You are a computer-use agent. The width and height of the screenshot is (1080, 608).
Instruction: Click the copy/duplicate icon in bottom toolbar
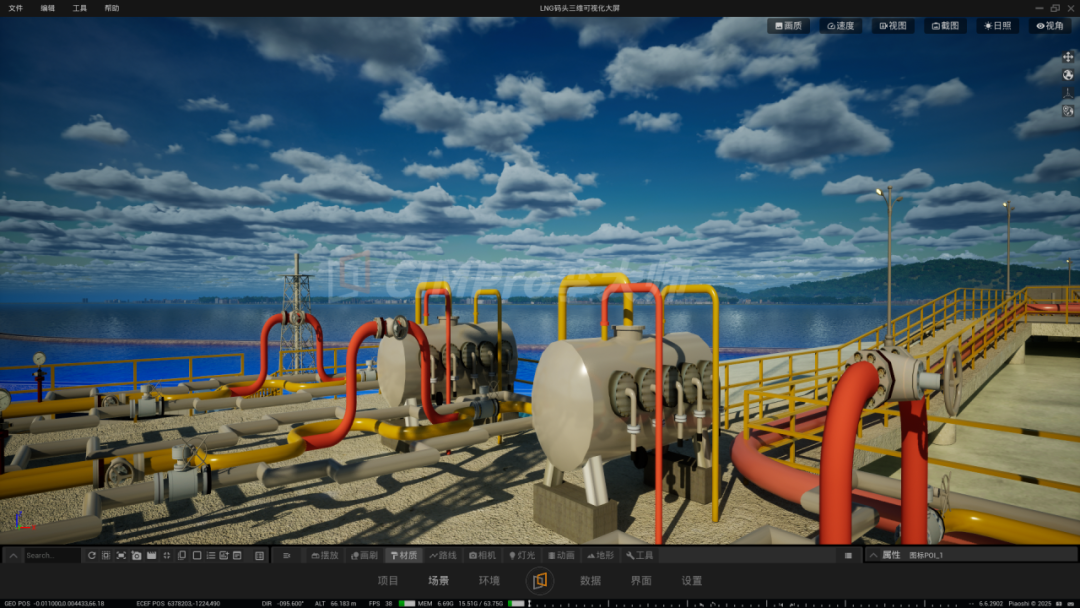tap(182, 555)
